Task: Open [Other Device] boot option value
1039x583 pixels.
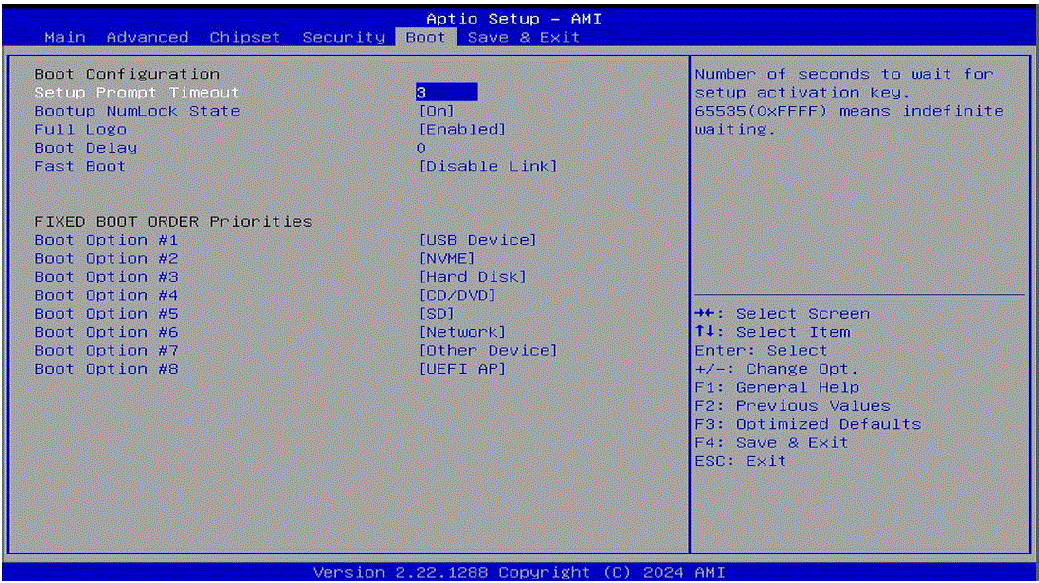Action: click(x=488, y=350)
